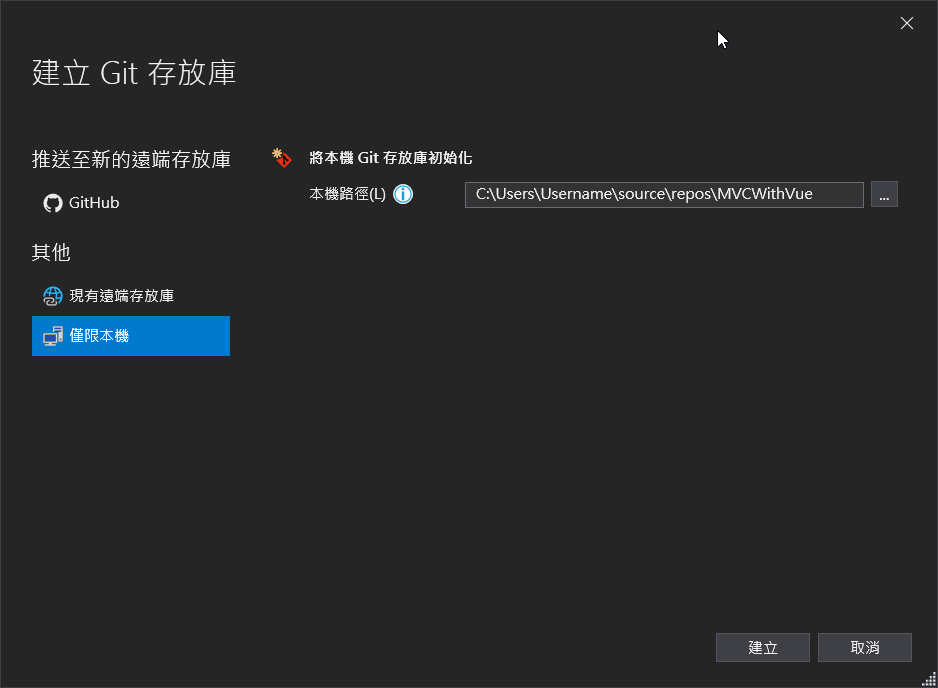
Task: Click the MVCWithVue folder name in the path
Action: pos(765,194)
